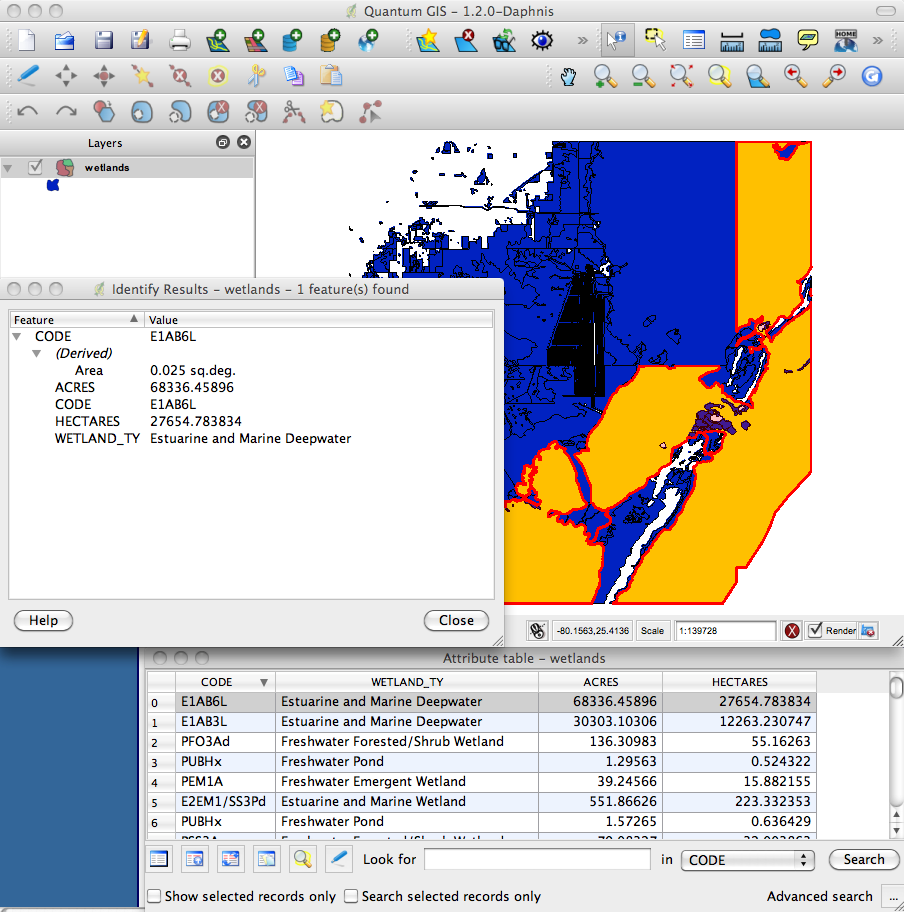The width and height of the screenshot is (904, 912).
Task: Click the Advanced search link
Action: (819, 897)
